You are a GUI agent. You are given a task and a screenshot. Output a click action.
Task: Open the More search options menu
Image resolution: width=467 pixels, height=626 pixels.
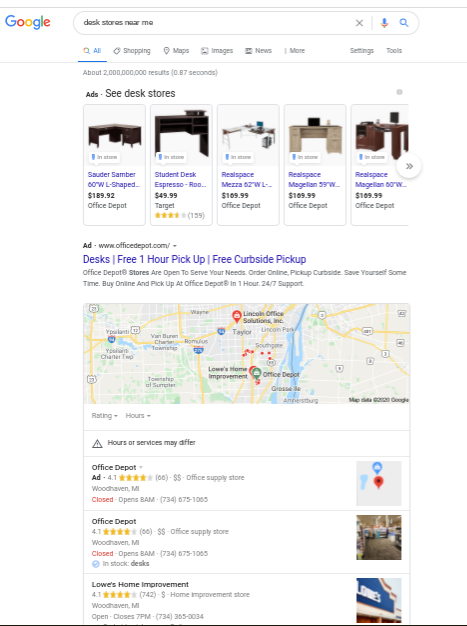click(x=295, y=51)
